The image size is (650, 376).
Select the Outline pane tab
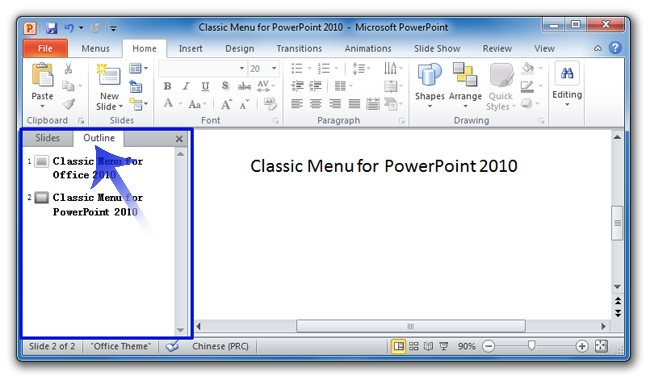click(x=99, y=138)
